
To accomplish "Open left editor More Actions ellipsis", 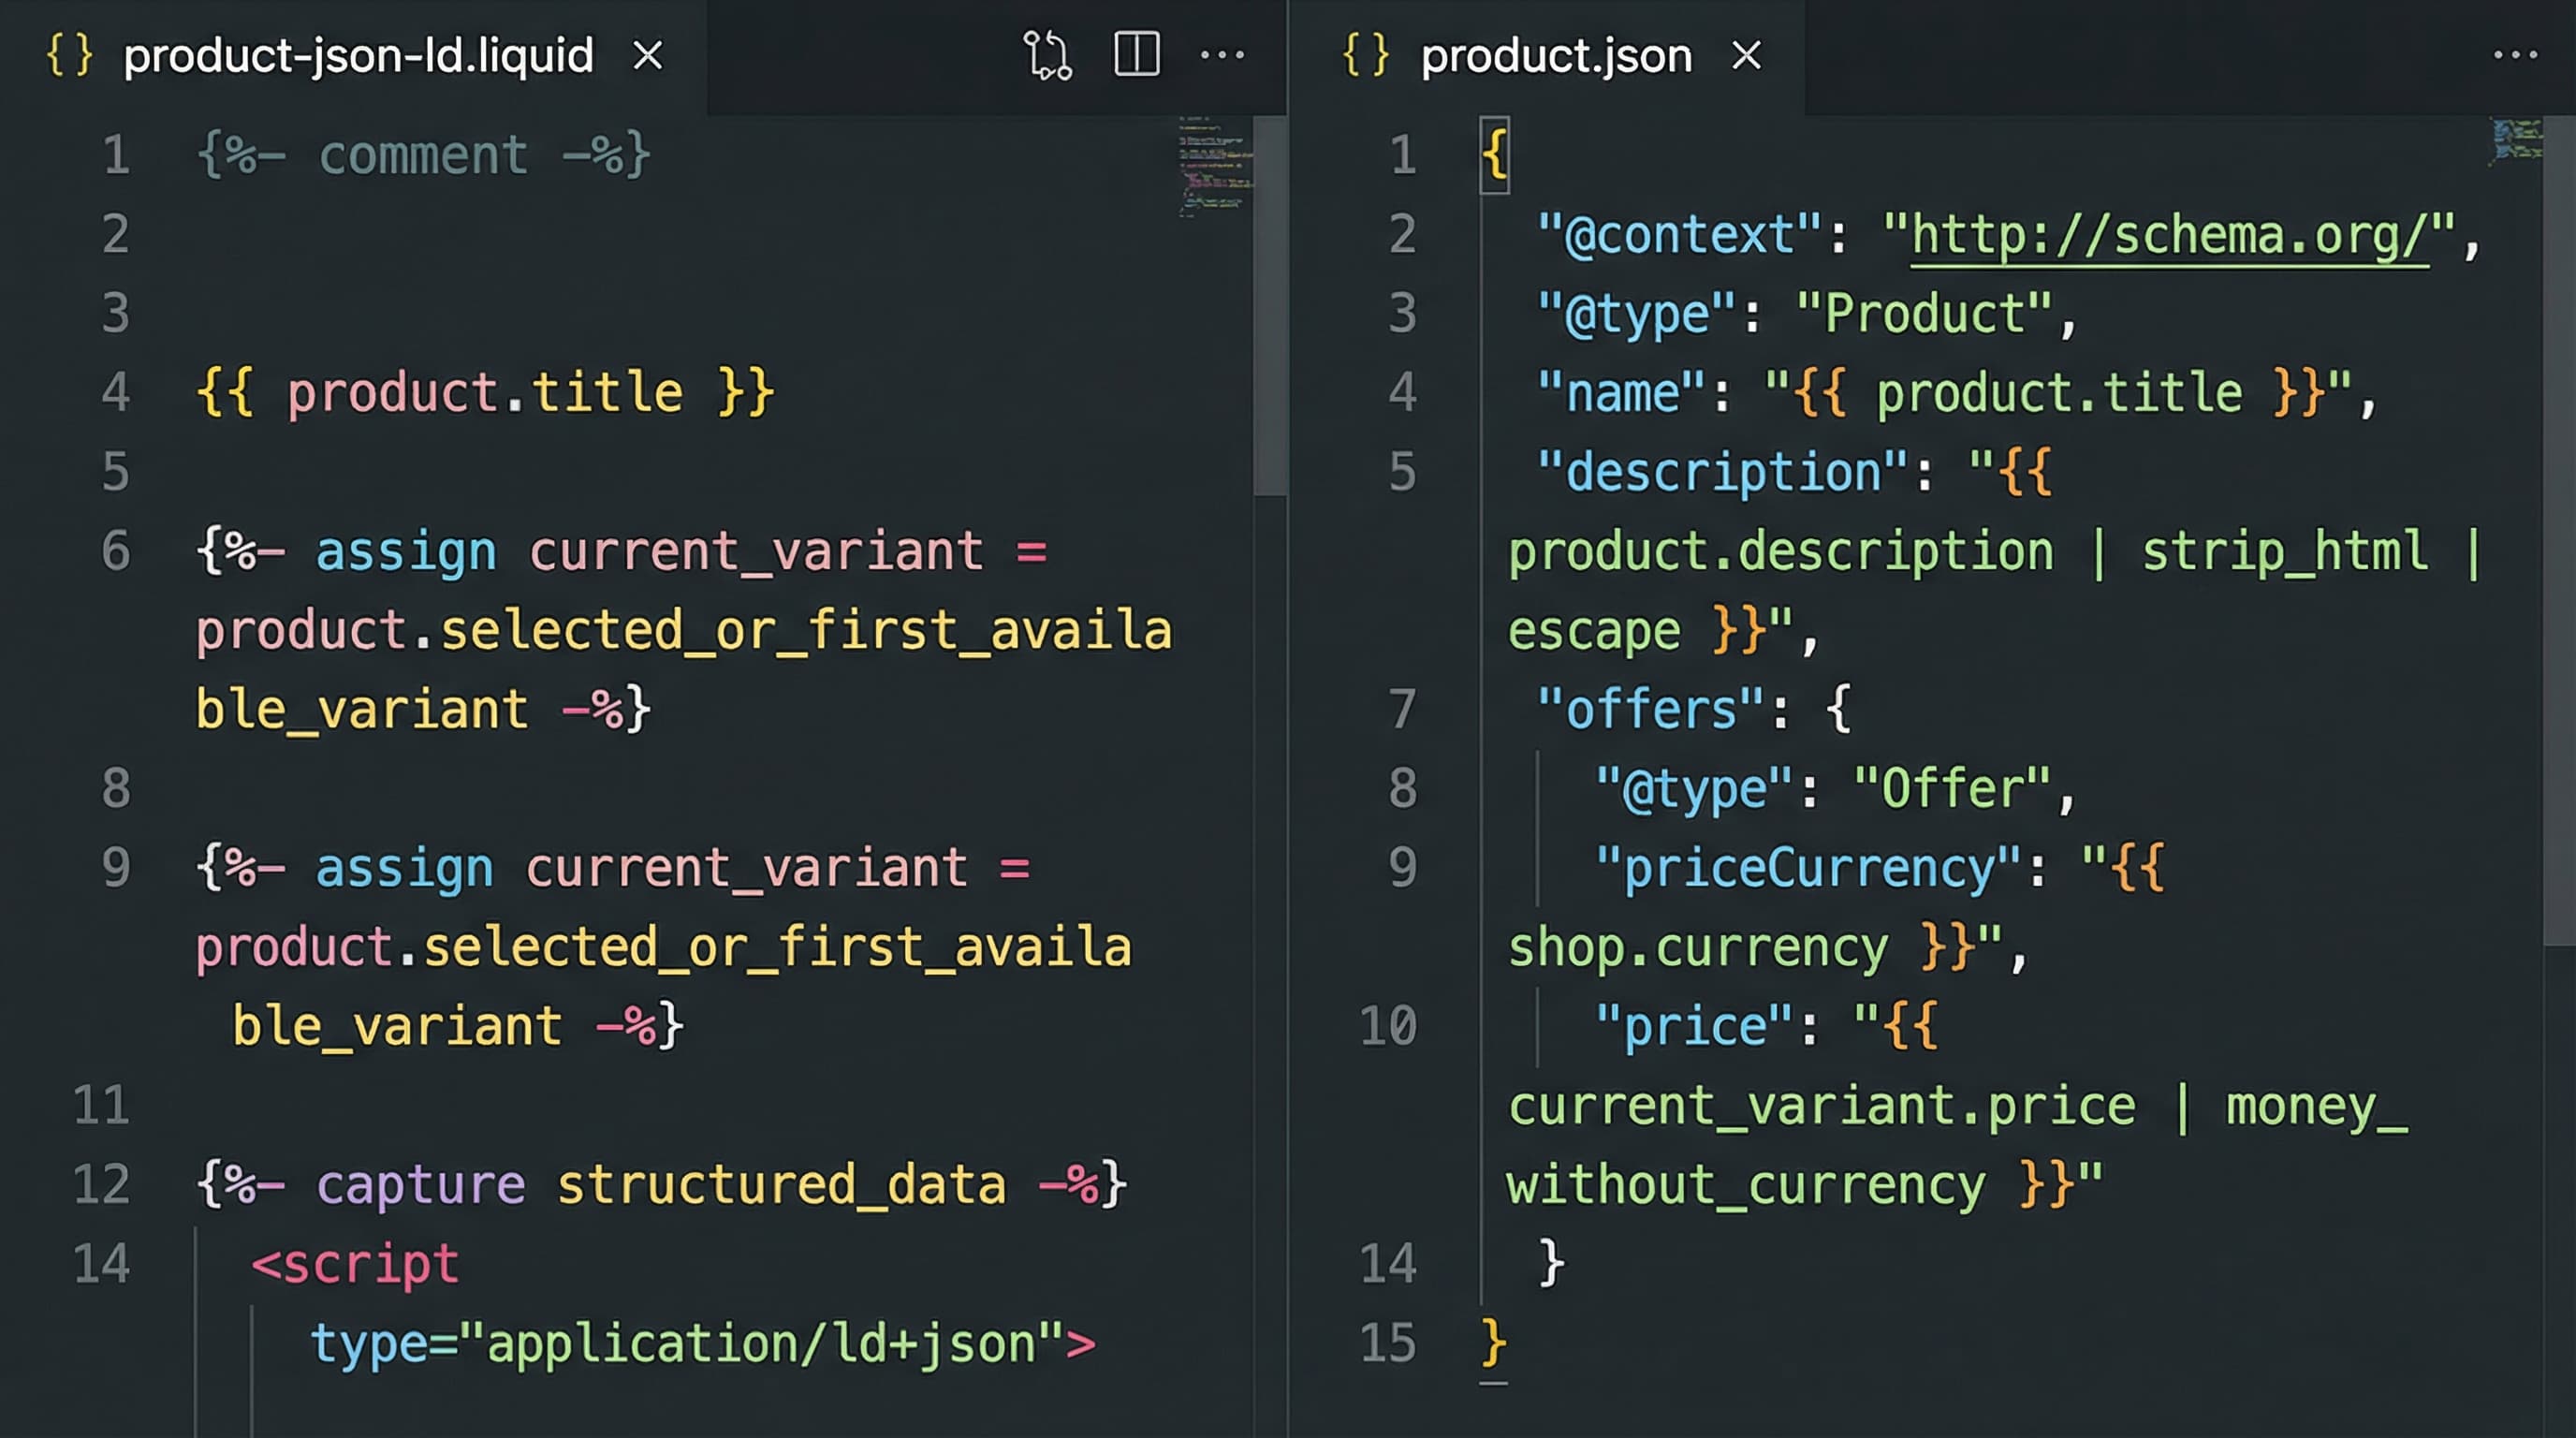I will [x=1222, y=55].
